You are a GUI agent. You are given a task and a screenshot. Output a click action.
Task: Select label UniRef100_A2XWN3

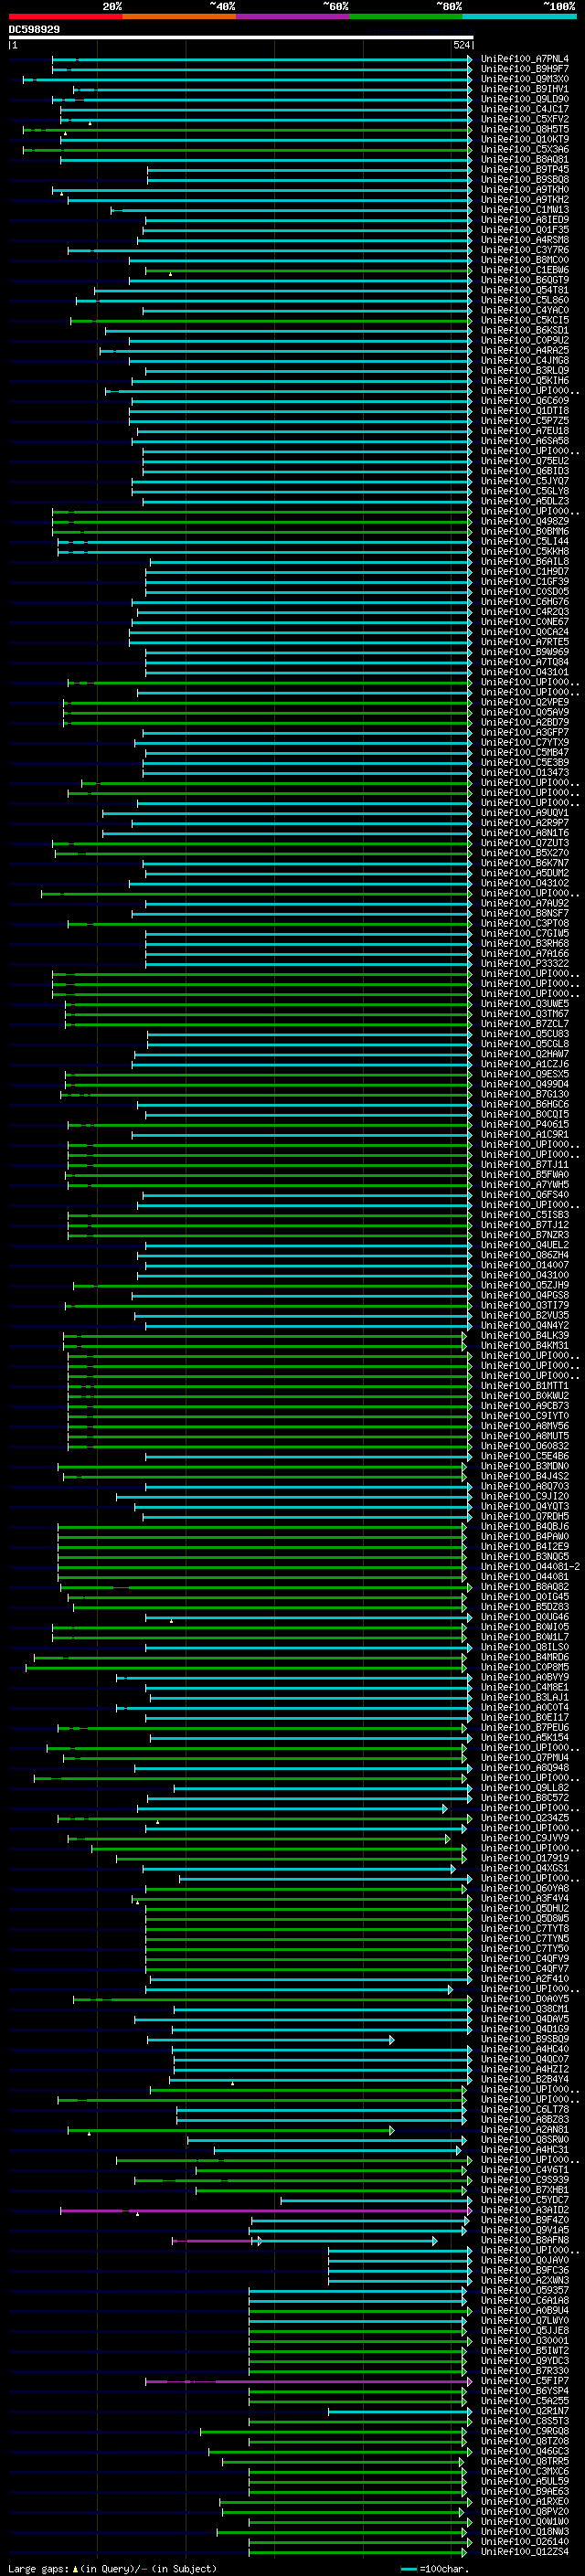[524, 2280]
